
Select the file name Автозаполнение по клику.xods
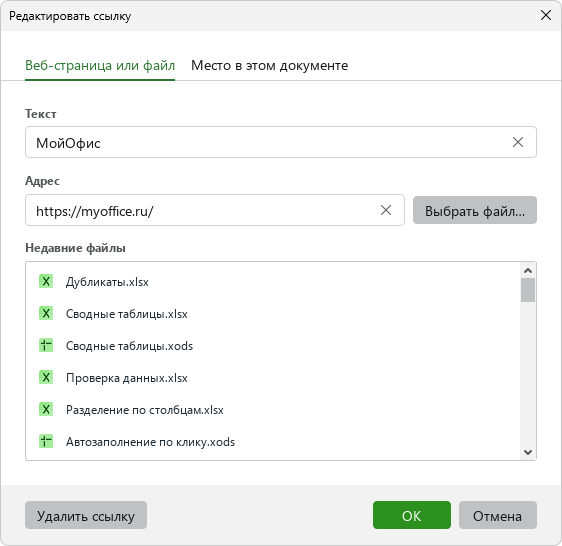point(151,442)
